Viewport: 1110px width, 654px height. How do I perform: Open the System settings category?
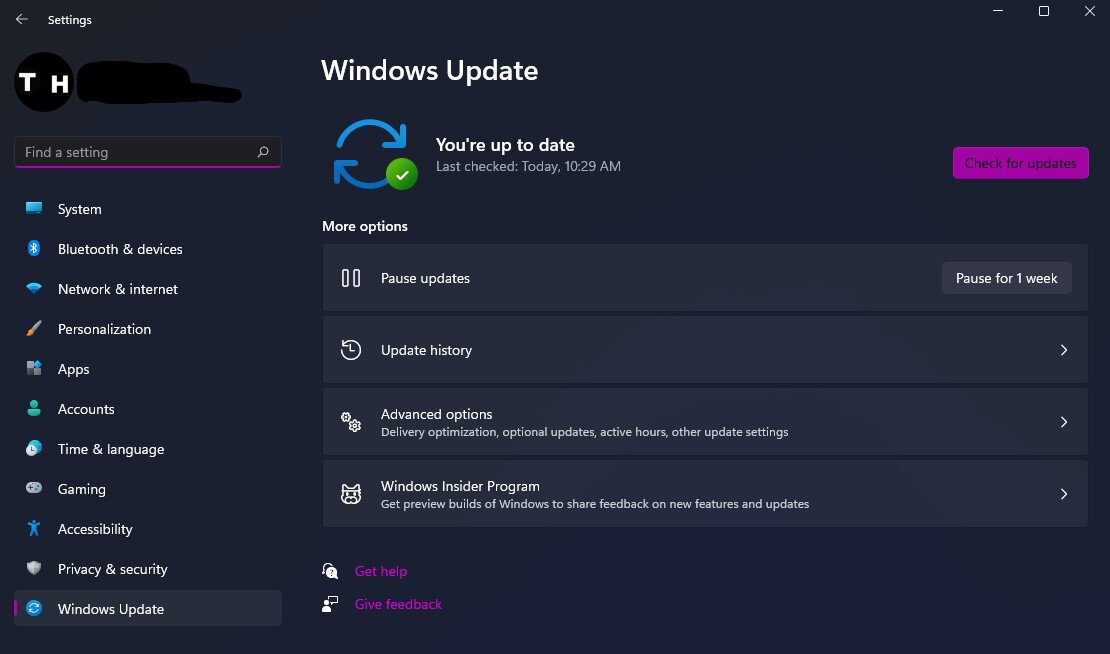pyautogui.click(x=148, y=209)
